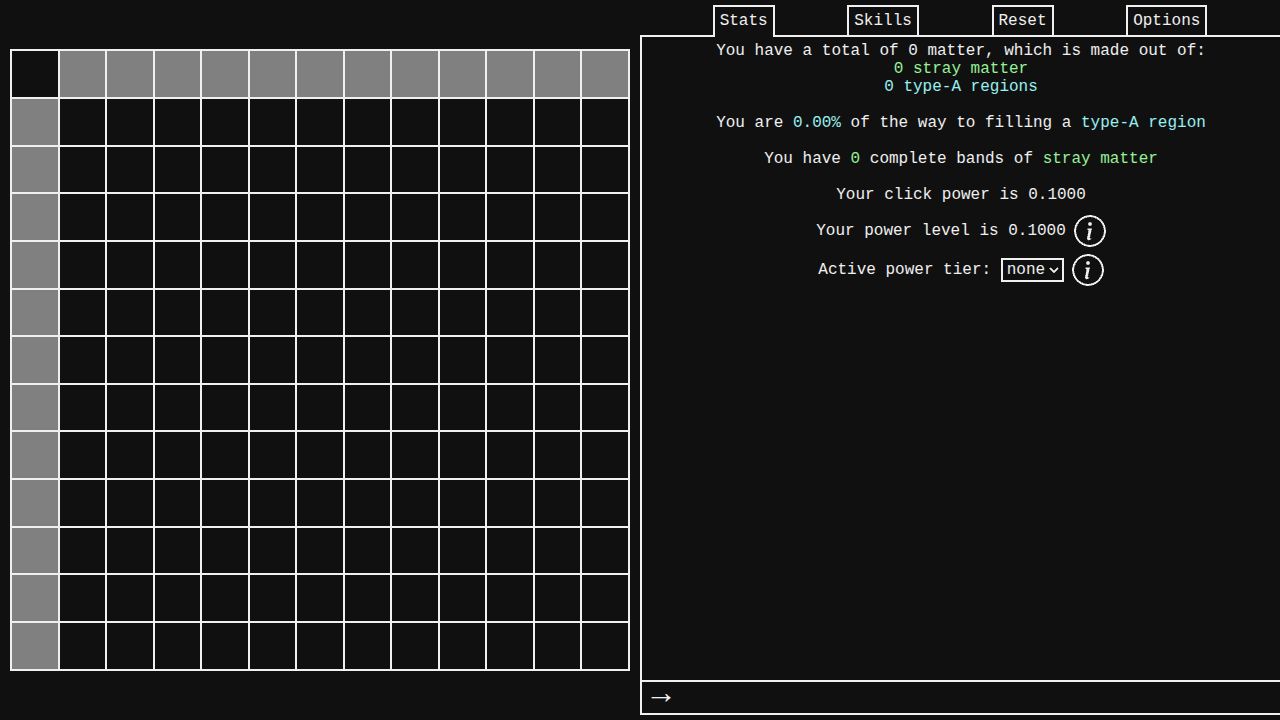Click the '0 stray matter' text
Screen dimensions: 1280x720
click(961, 68)
